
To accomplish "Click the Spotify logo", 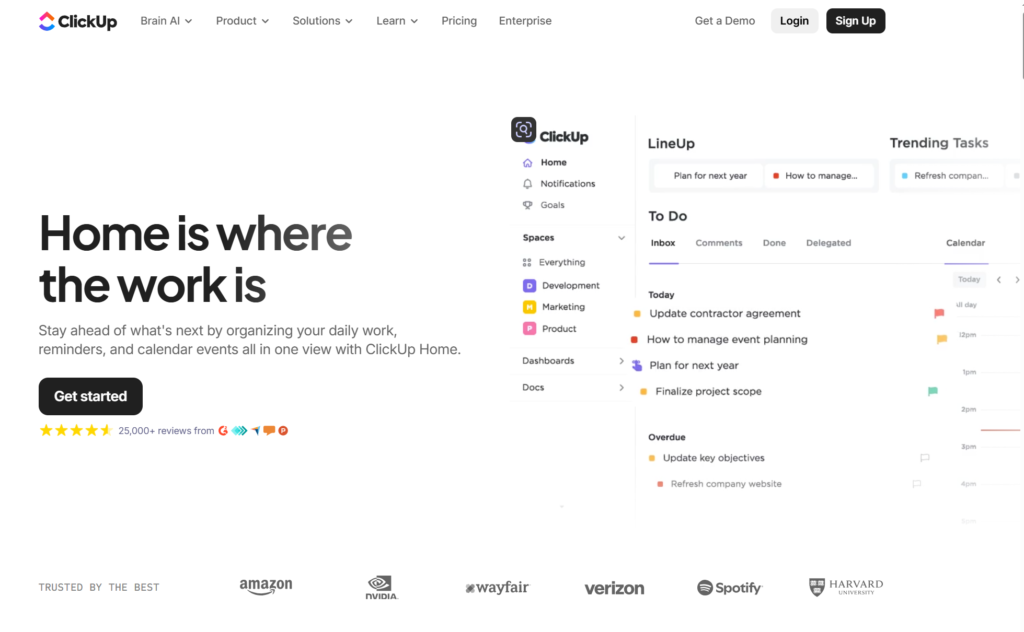I will tap(729, 588).
